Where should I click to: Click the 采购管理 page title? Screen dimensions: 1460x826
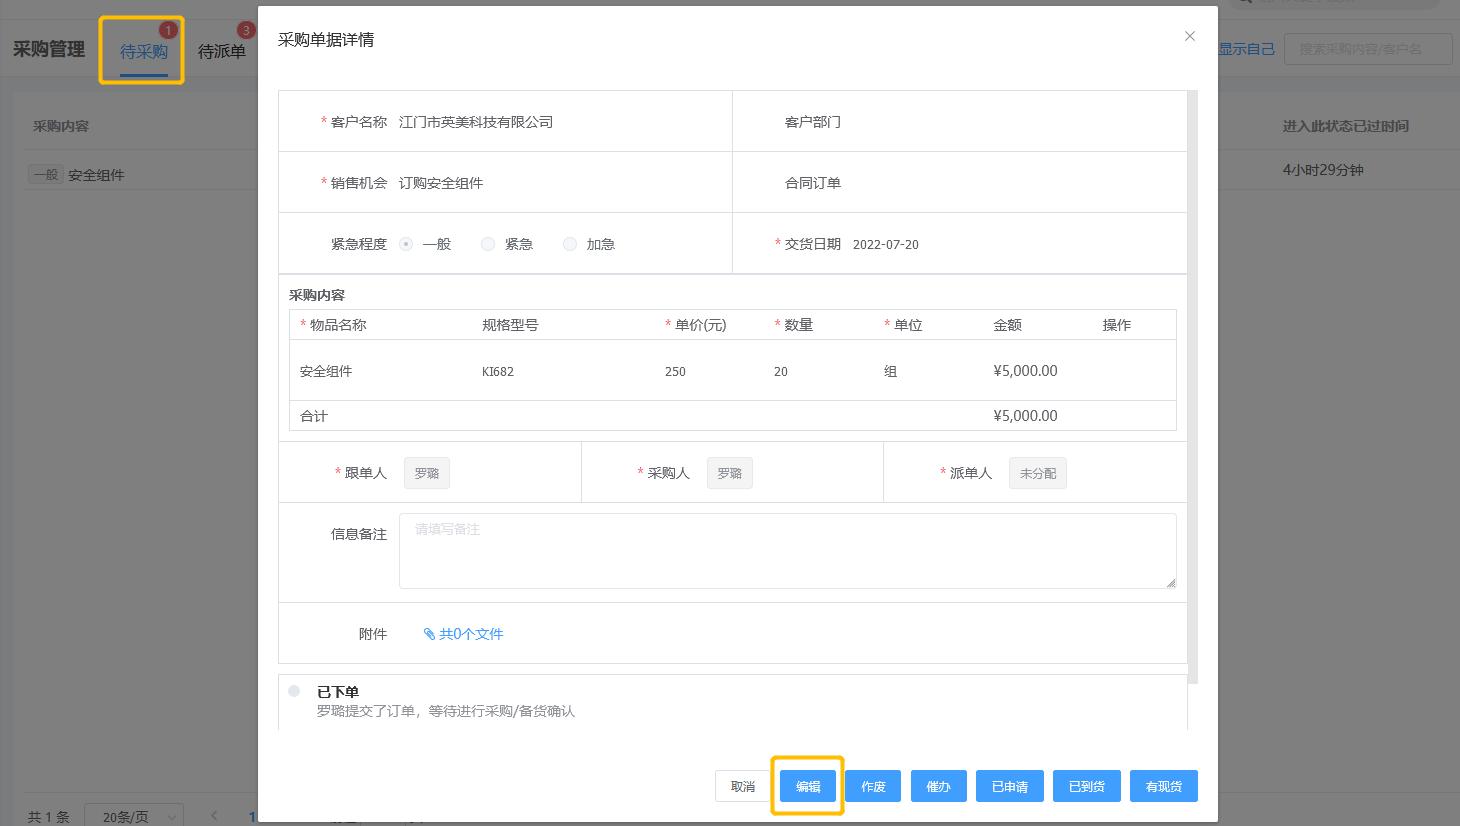tap(48, 49)
